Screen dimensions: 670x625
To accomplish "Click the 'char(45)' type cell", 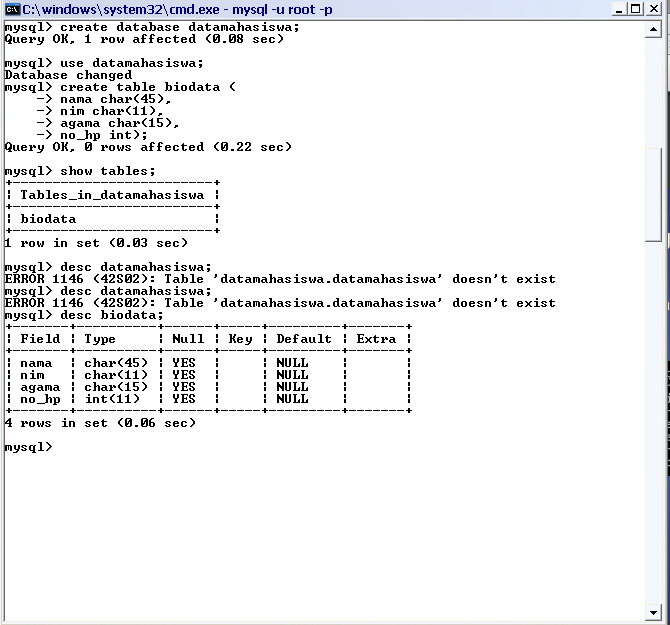I will pos(116,363).
